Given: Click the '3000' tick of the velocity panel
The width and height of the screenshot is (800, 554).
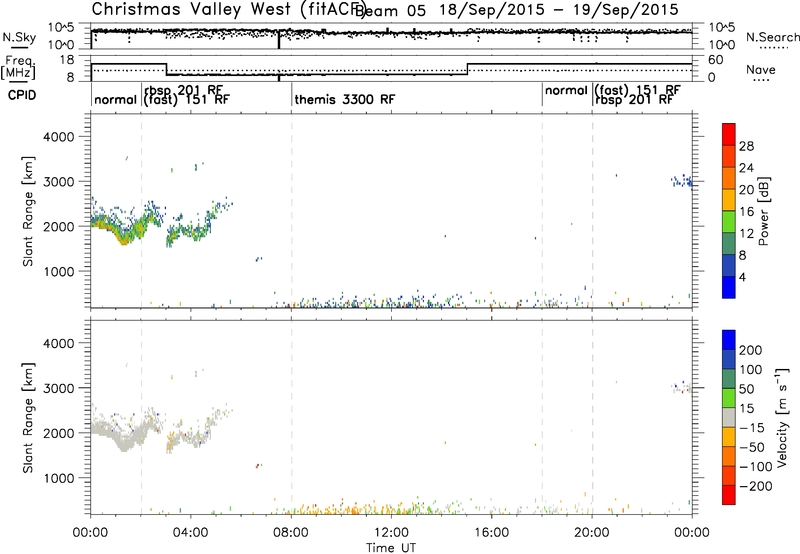Looking at the screenshot, I should [x=58, y=388].
